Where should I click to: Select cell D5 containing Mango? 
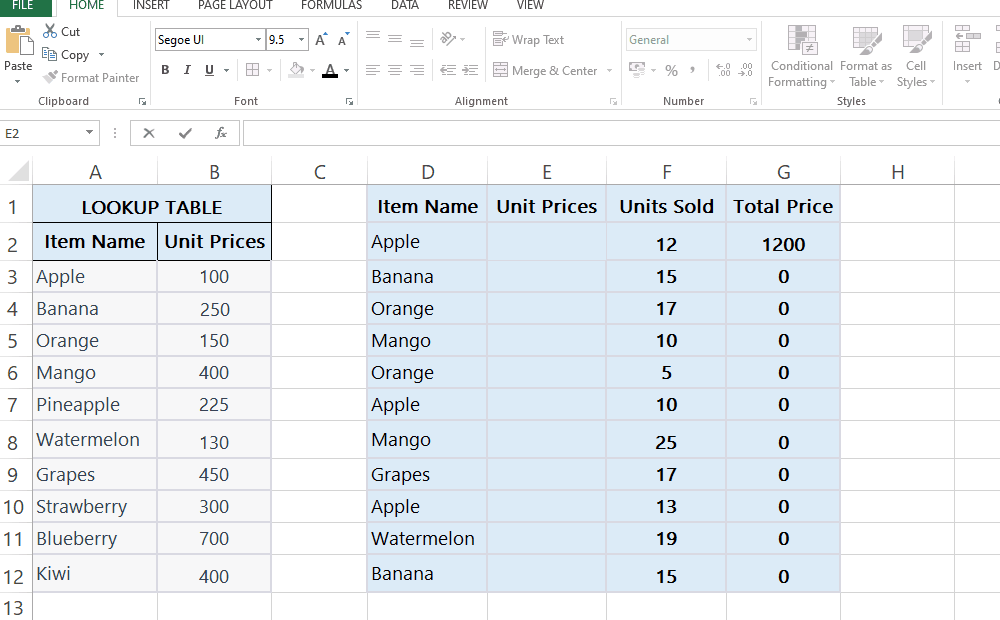coord(427,340)
